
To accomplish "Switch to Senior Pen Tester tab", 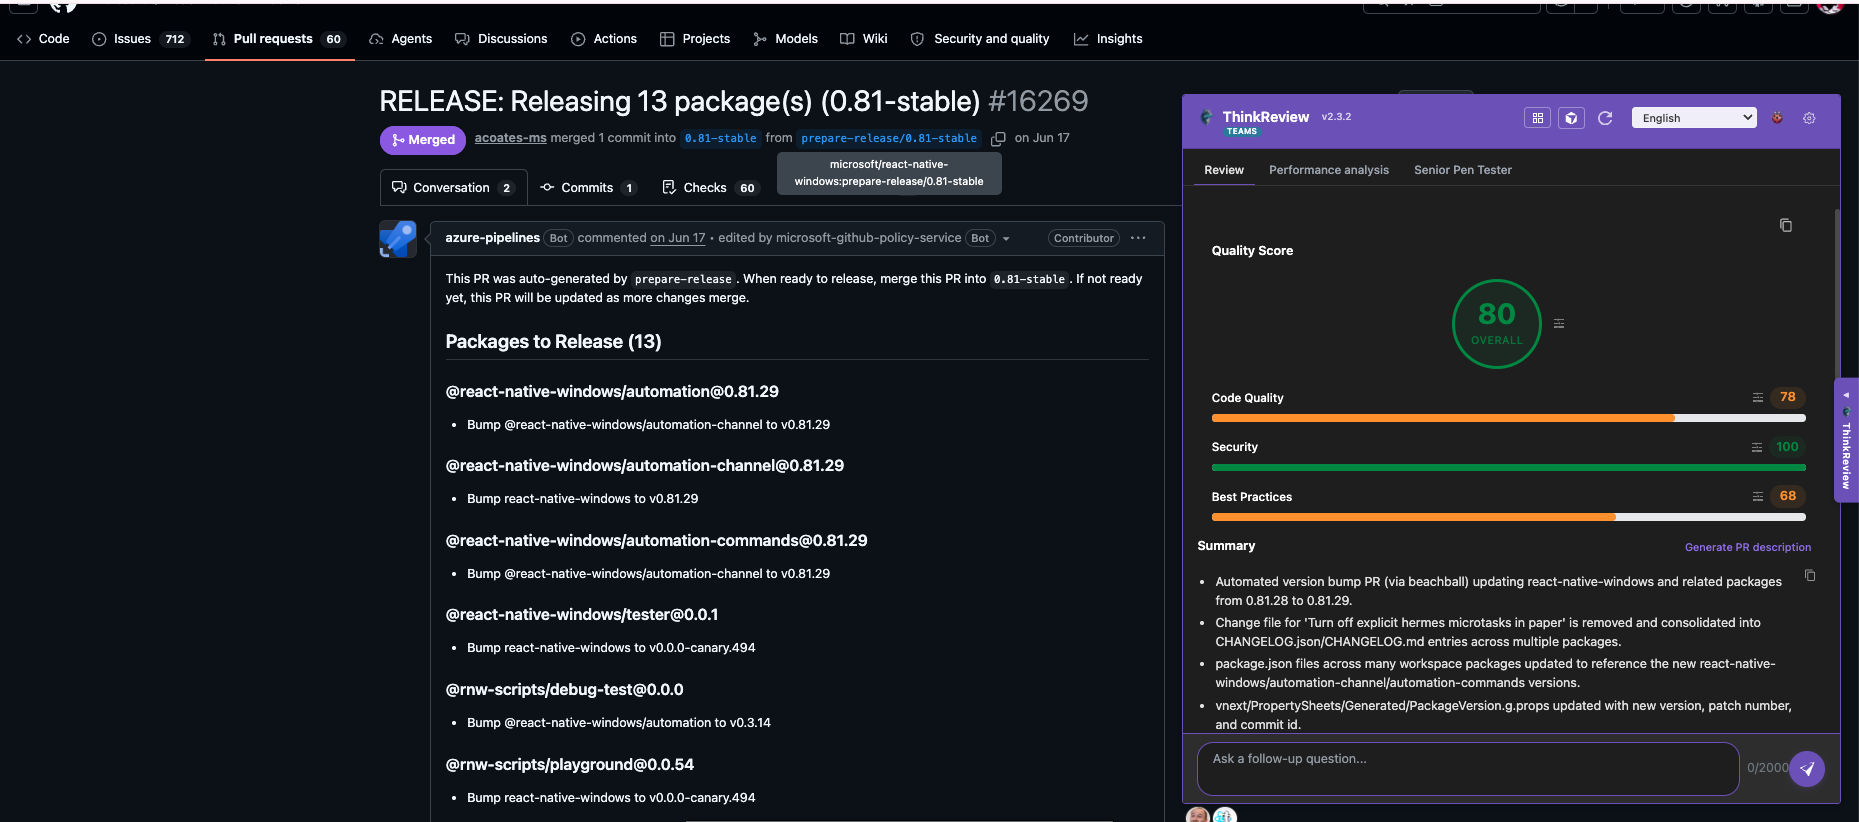I will 1463,170.
